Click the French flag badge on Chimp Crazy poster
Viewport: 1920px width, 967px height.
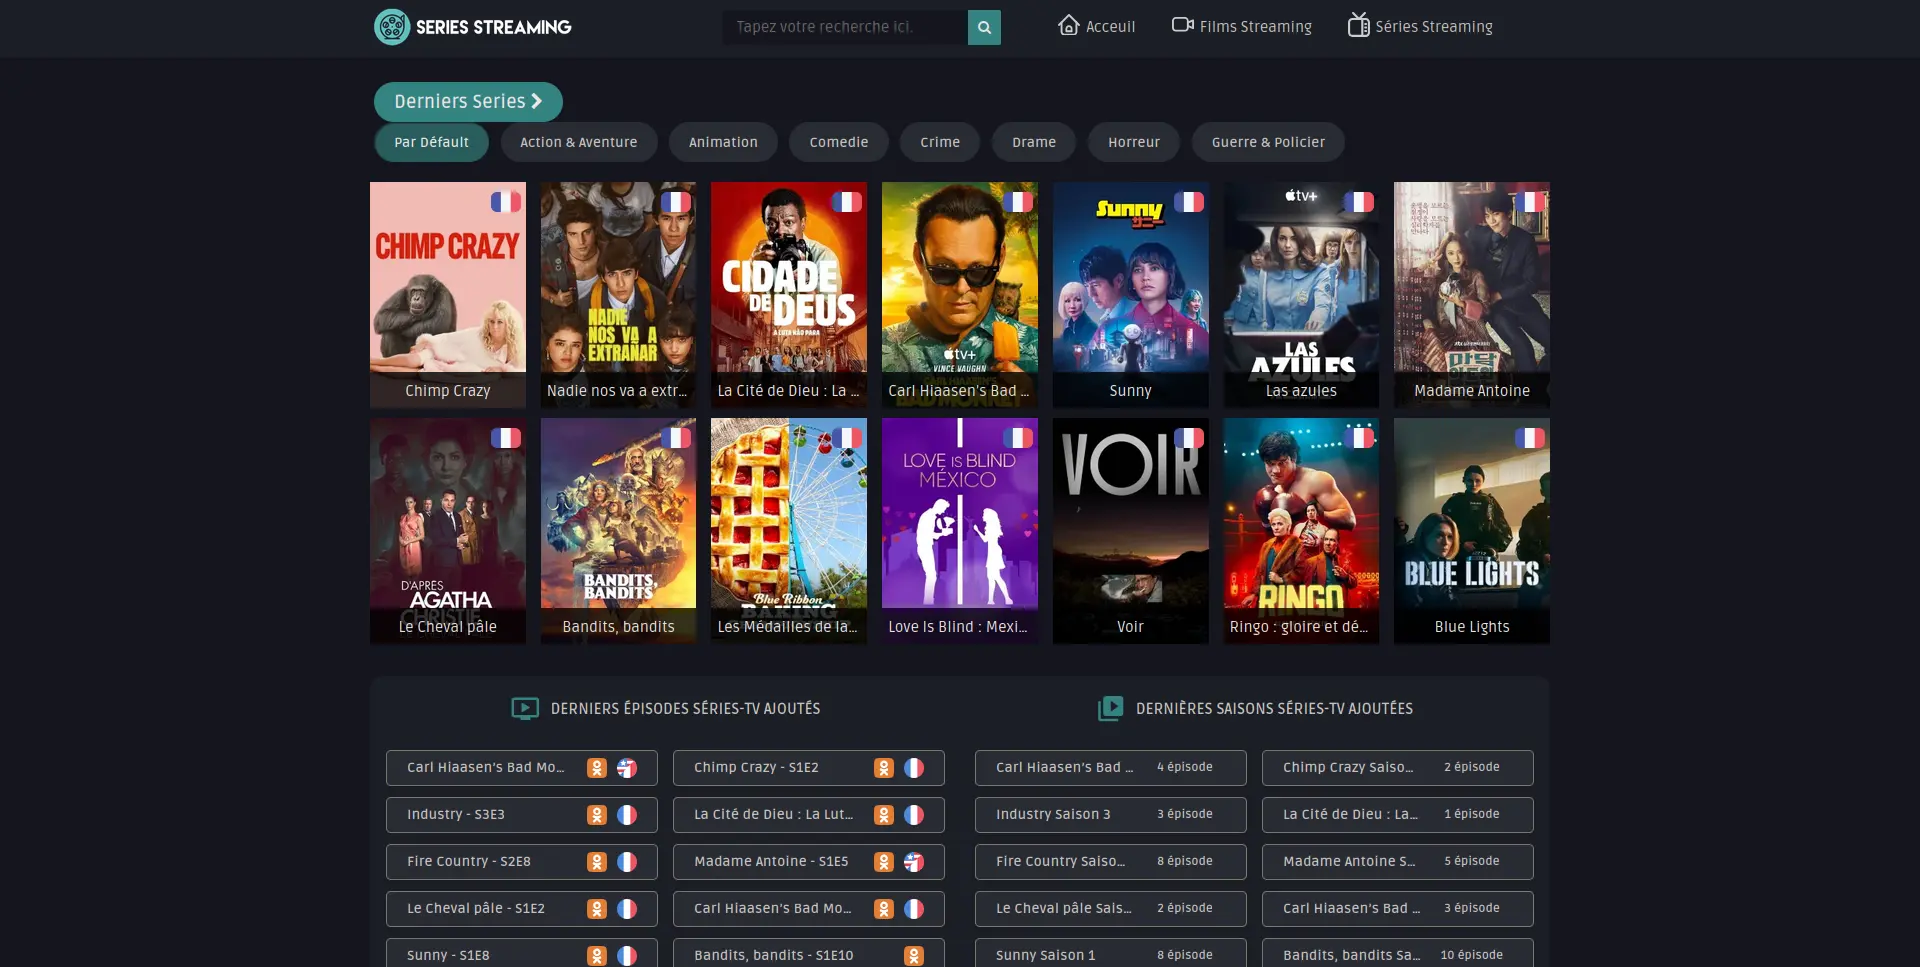[x=505, y=202]
